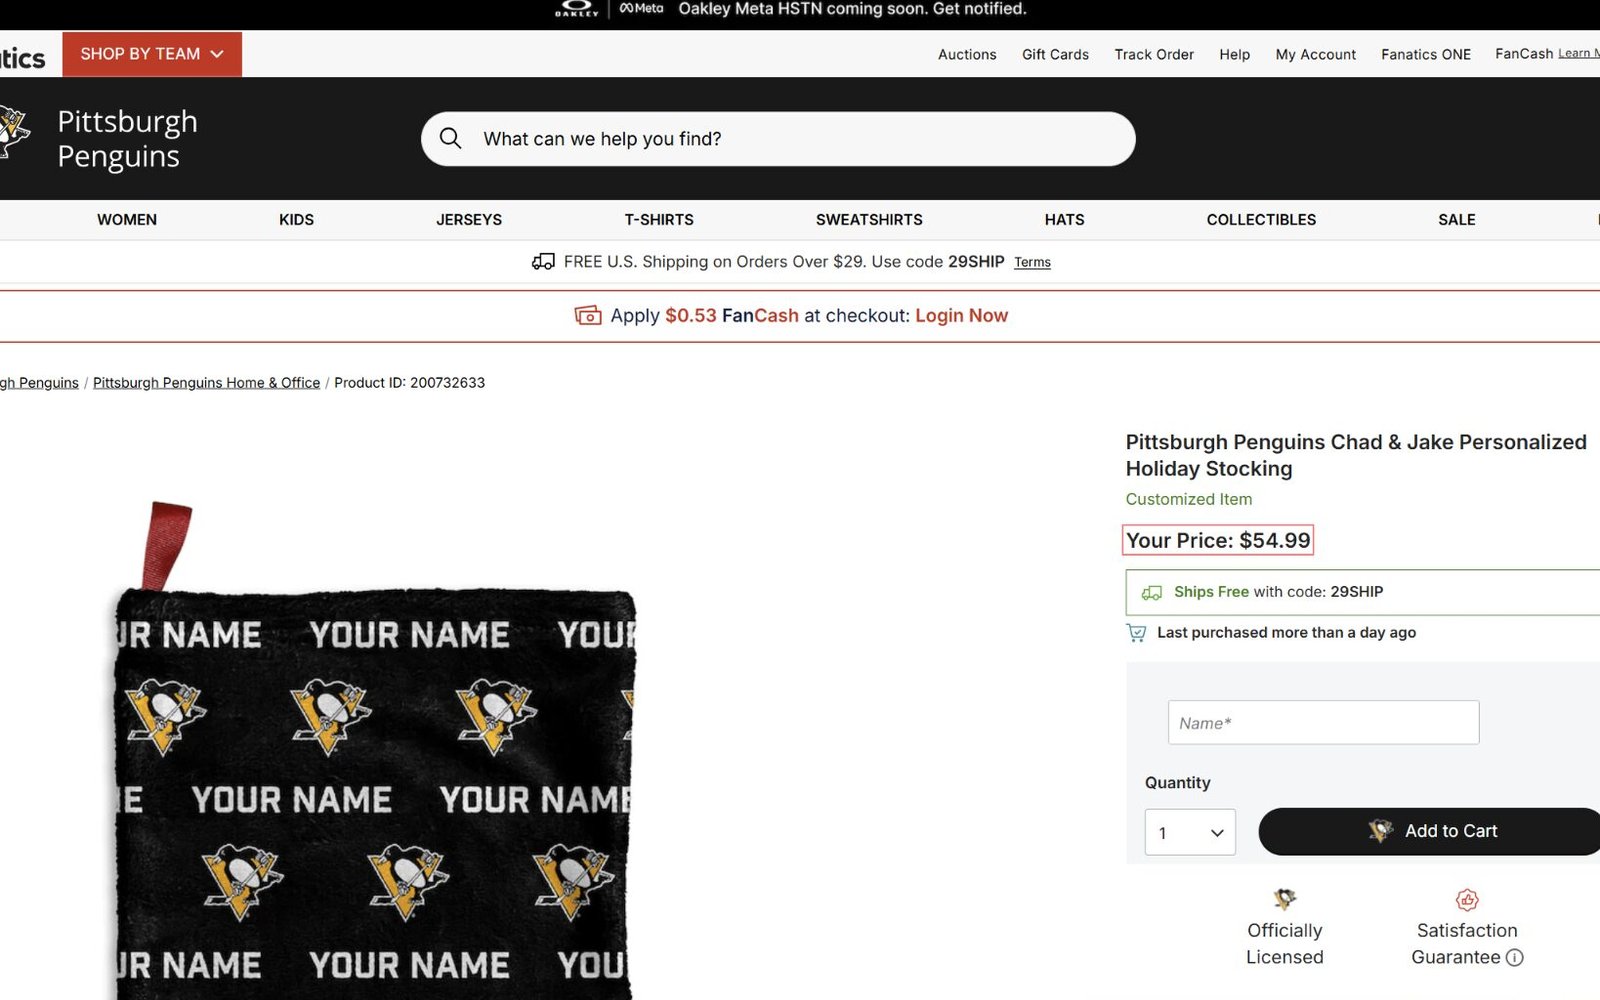Open the Quantity dropdown
Screen dimensions: 1600x1000
1190,832
